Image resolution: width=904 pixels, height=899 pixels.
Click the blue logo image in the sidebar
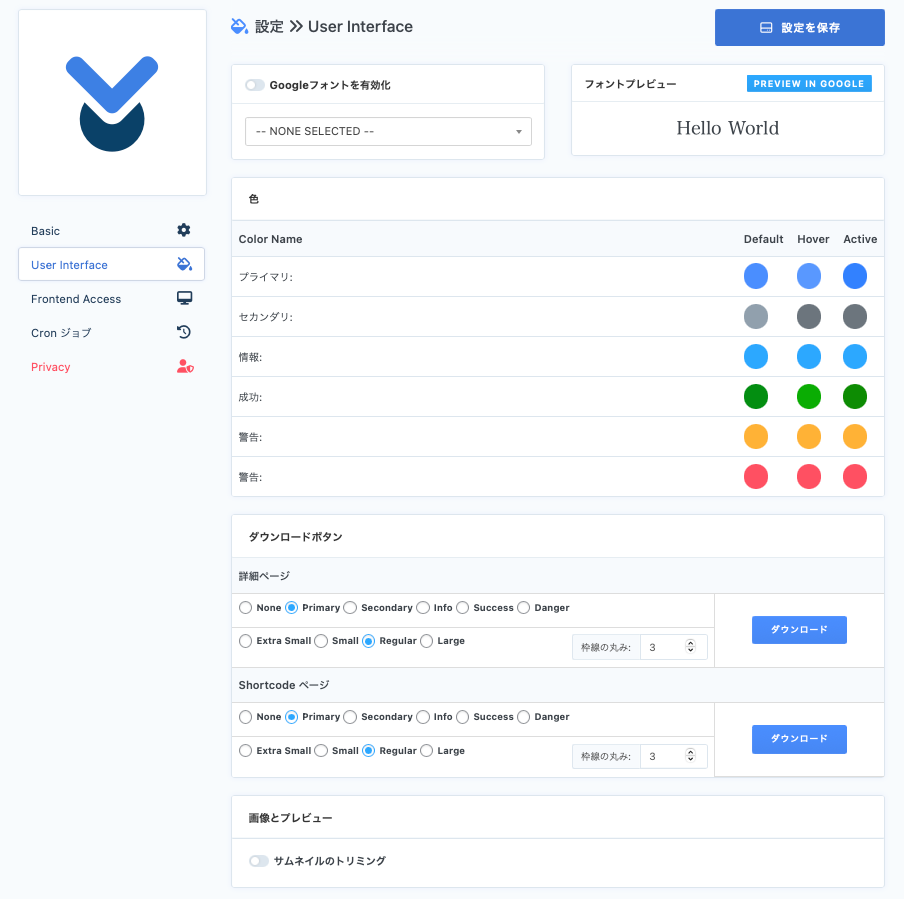click(x=112, y=103)
